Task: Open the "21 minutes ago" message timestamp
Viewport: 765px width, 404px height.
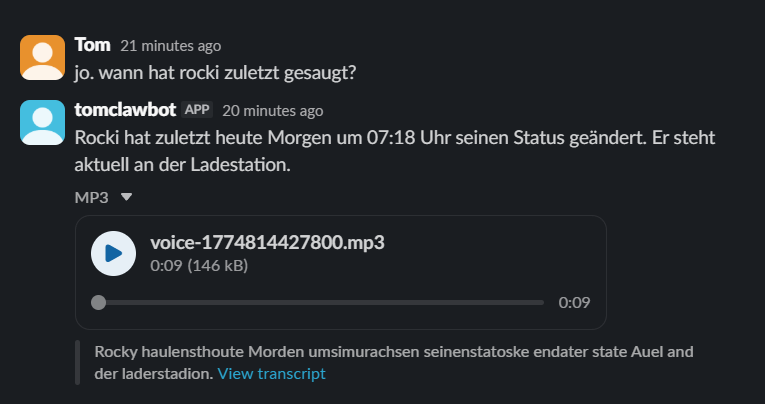Action: coord(170,46)
